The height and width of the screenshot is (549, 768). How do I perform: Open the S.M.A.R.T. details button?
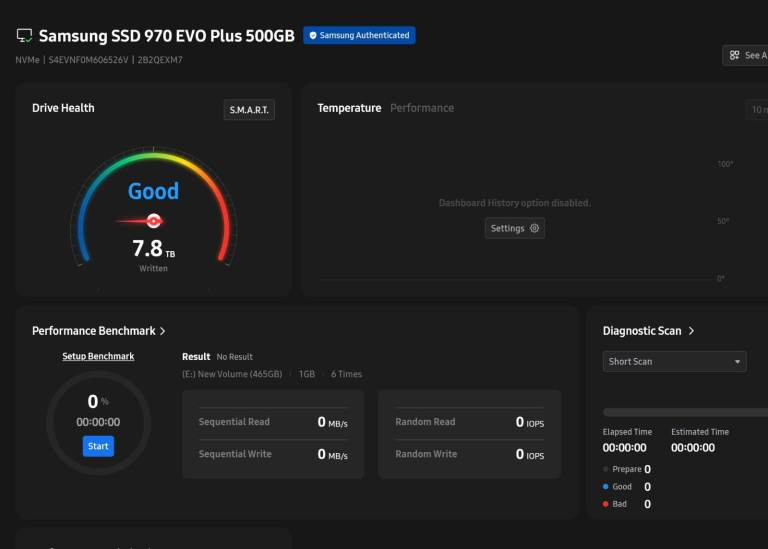(x=249, y=109)
